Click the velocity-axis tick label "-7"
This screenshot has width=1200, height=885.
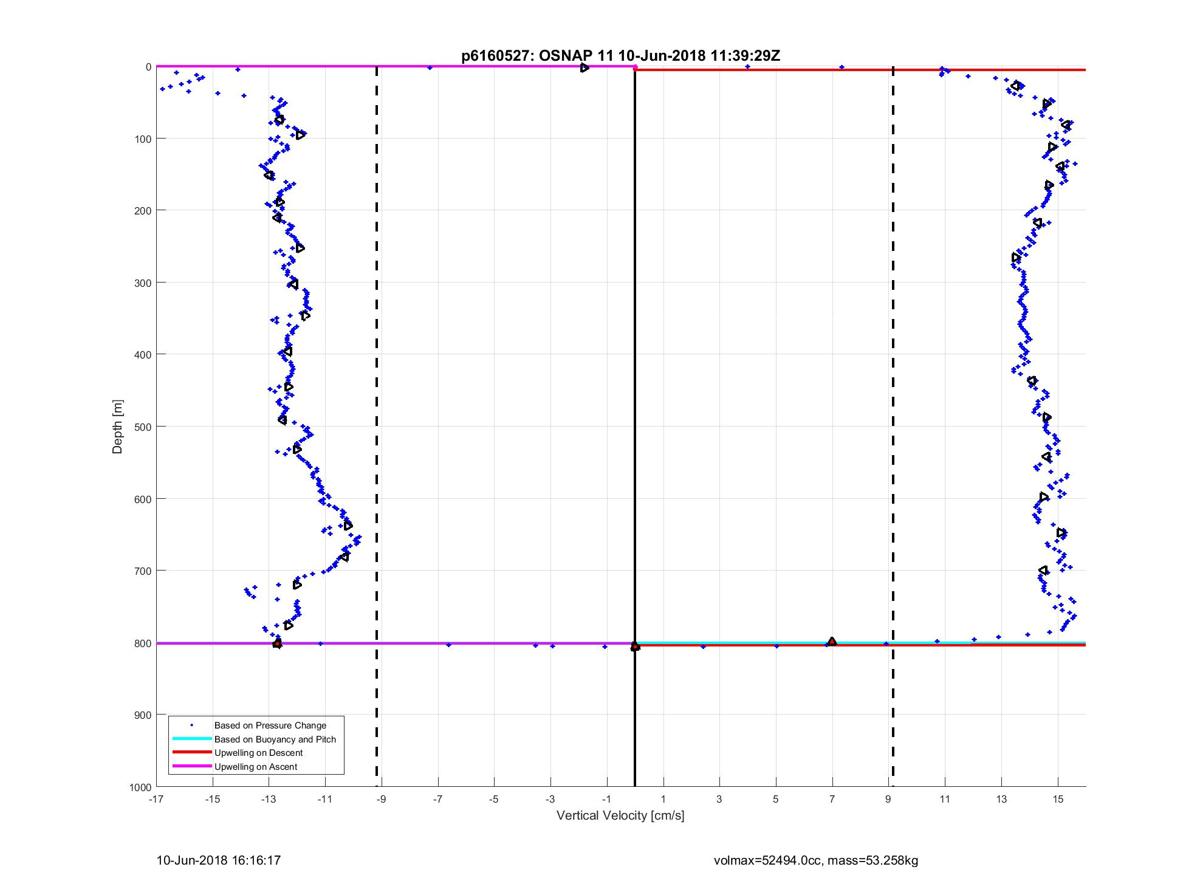pyautogui.click(x=437, y=799)
